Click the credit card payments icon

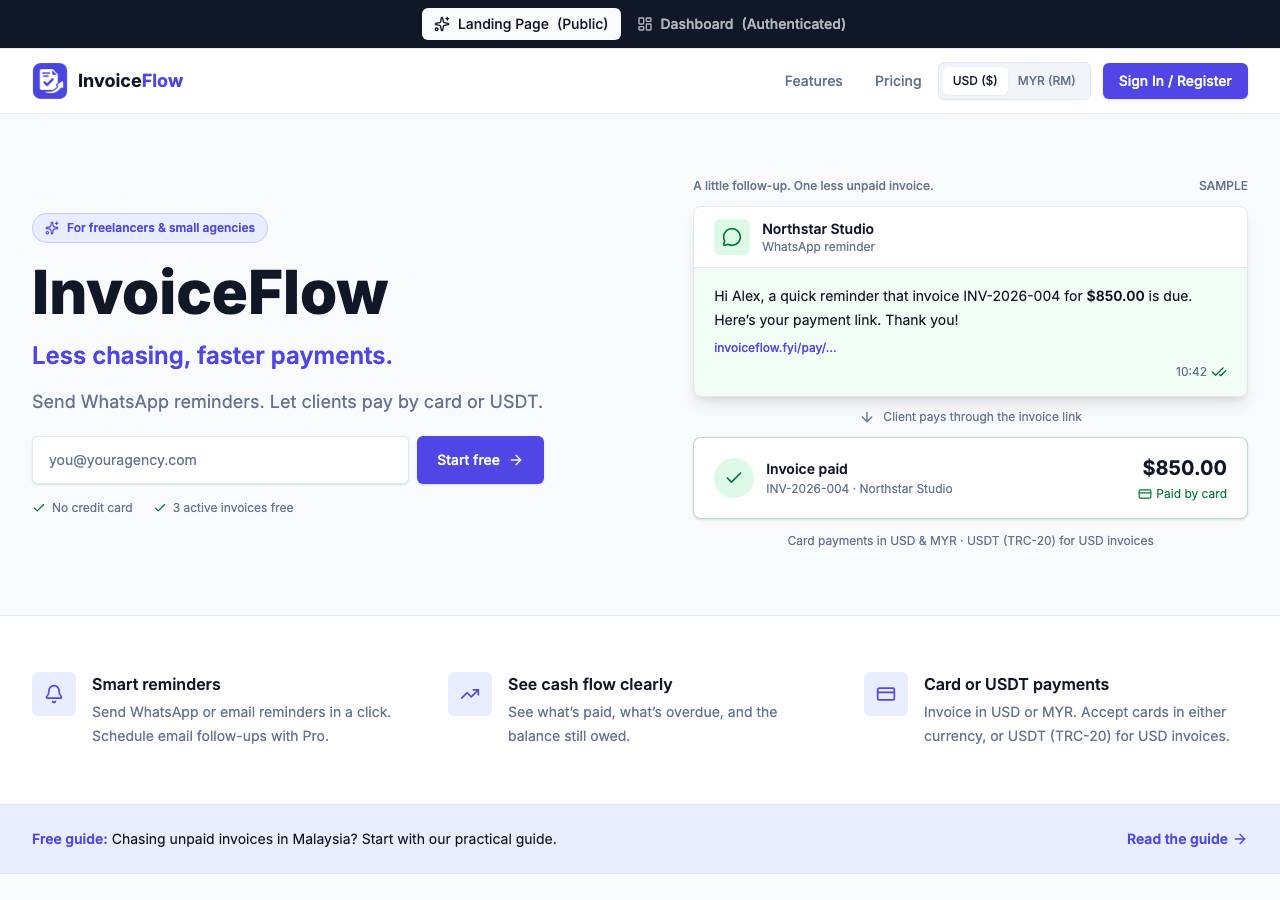886,694
